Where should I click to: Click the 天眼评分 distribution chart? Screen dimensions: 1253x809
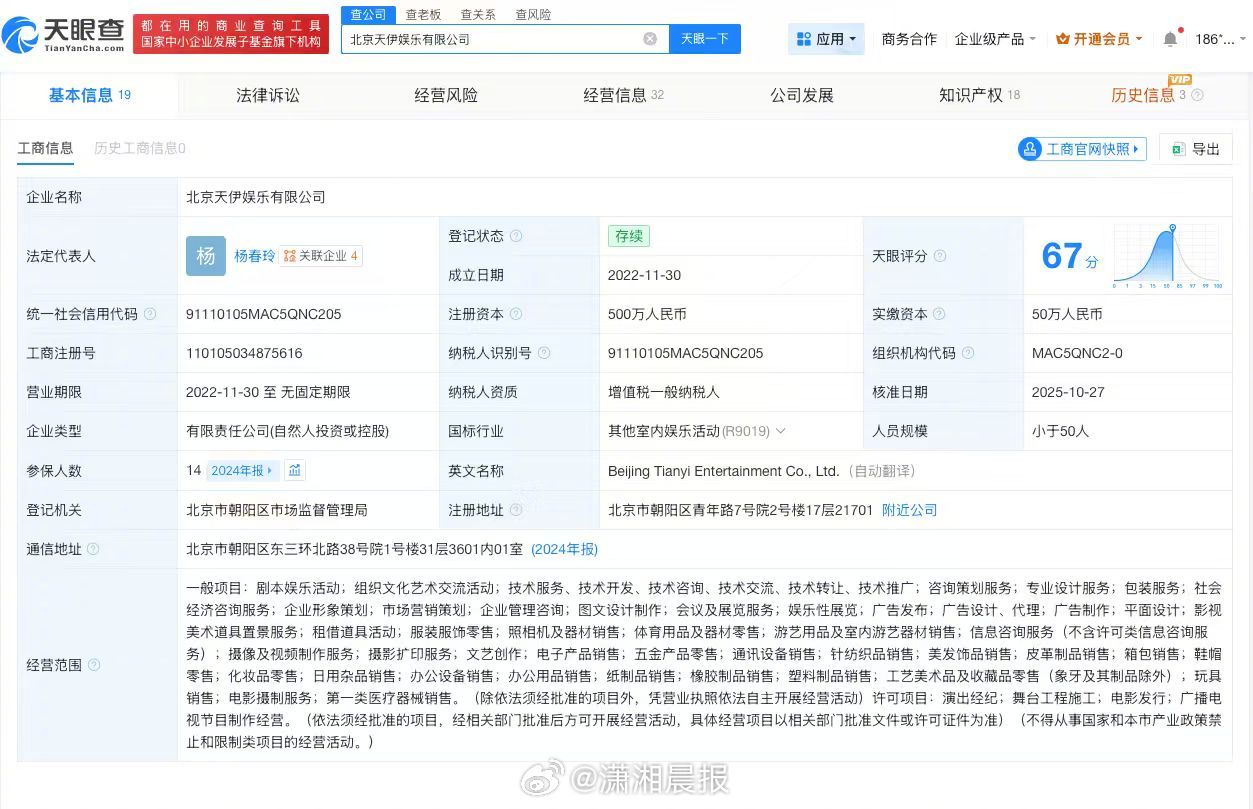[x=1168, y=256]
